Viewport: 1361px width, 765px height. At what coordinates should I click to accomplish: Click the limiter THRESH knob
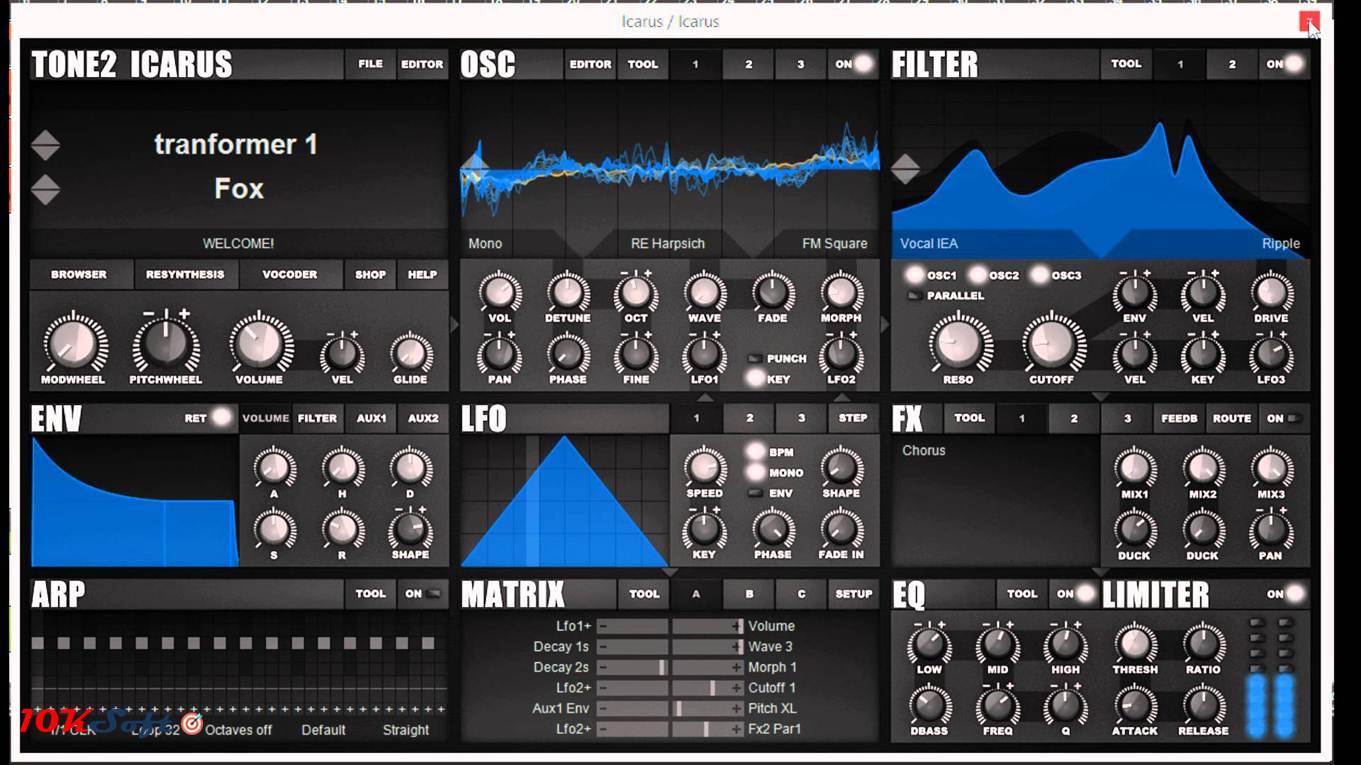click(1134, 645)
